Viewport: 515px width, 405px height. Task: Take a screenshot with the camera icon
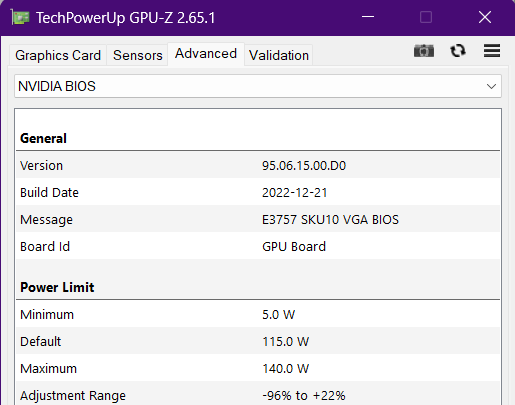pyautogui.click(x=424, y=51)
